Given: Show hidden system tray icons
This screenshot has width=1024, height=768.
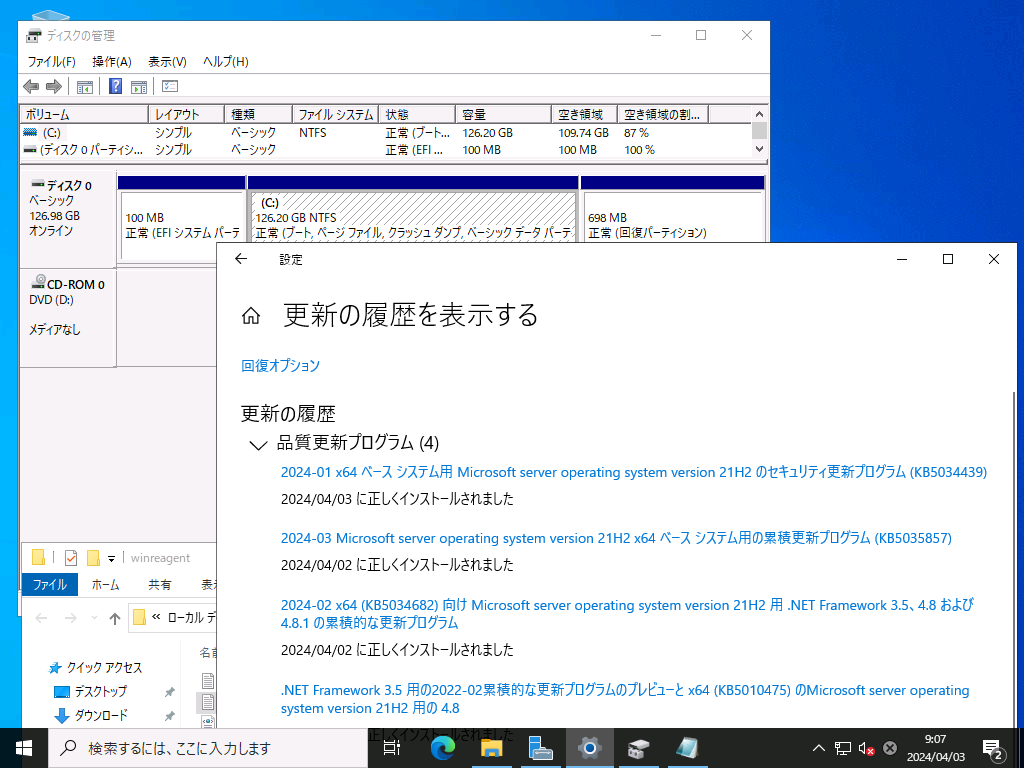Looking at the screenshot, I should click(x=818, y=748).
